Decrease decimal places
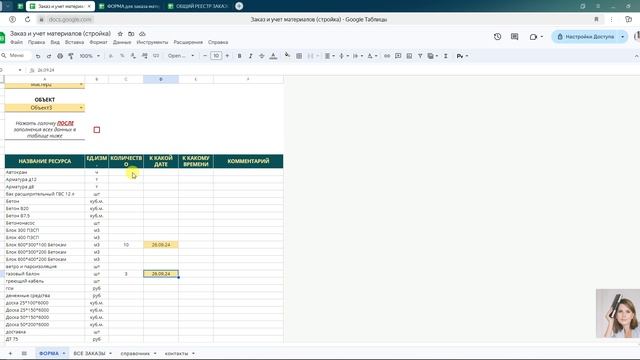The image size is (640, 360). coord(133,56)
